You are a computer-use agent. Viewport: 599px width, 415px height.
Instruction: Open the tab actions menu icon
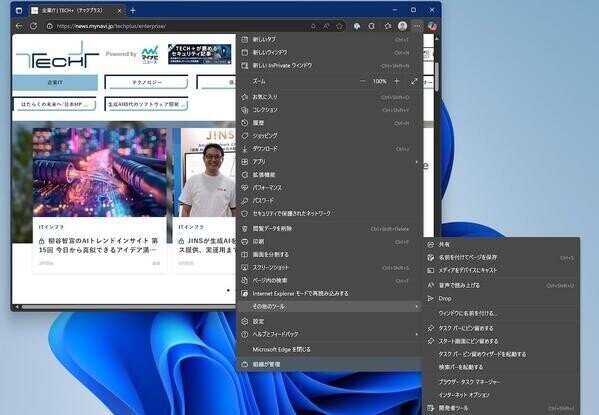click(x=19, y=10)
